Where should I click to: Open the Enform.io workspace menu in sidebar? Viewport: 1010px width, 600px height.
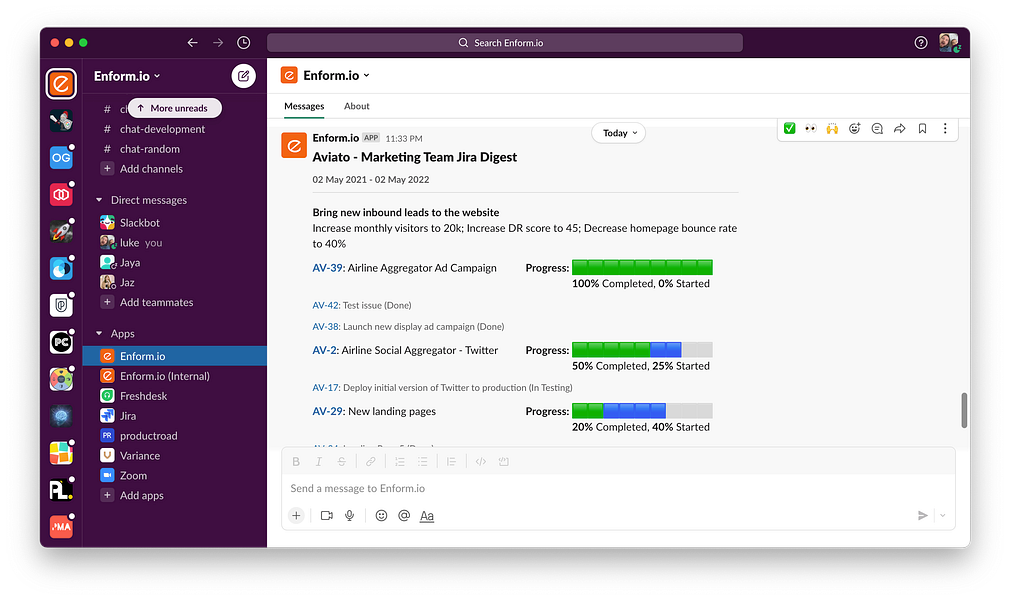click(x=127, y=76)
